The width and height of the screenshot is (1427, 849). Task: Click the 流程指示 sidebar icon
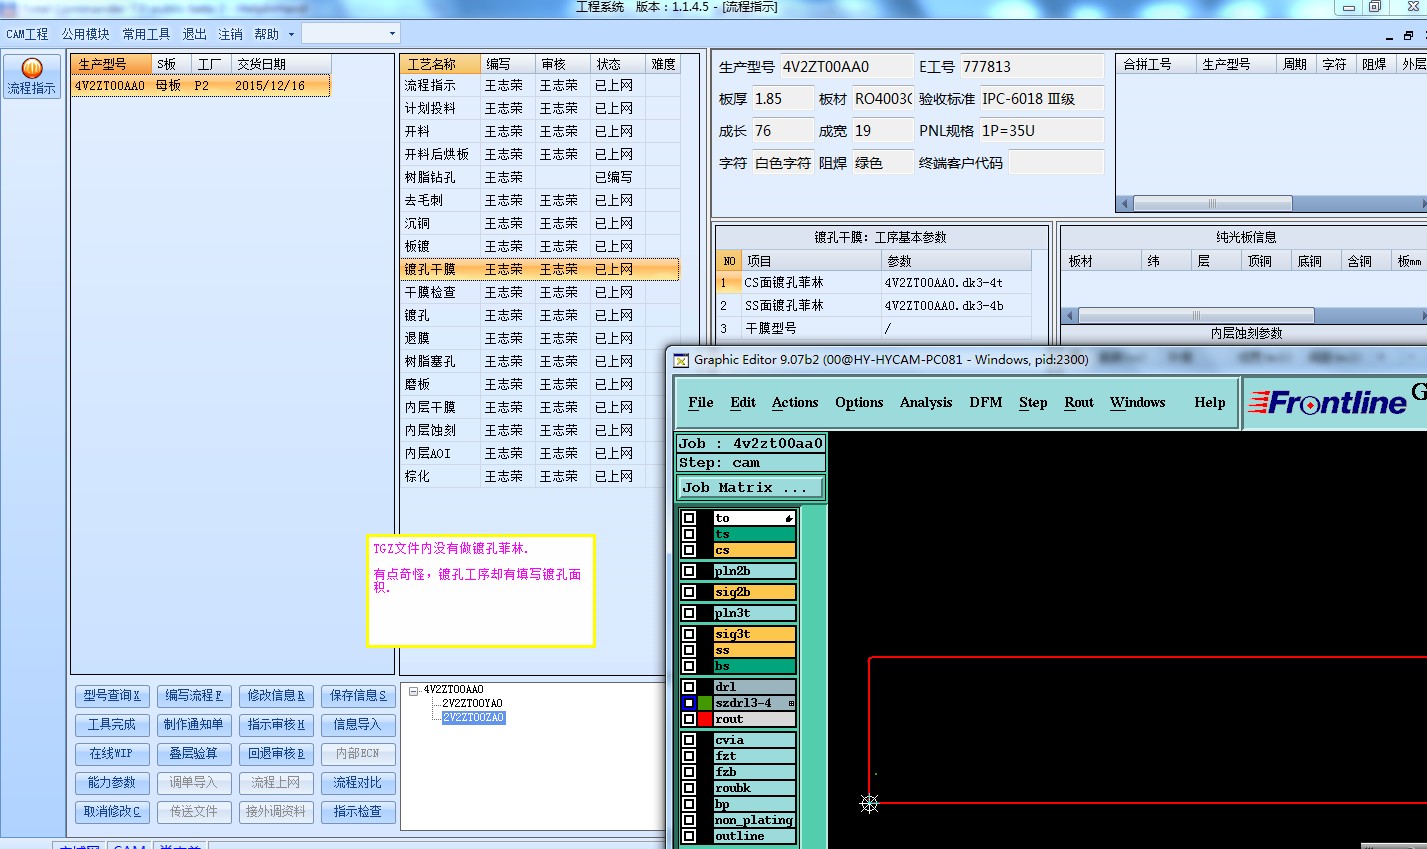click(32, 77)
